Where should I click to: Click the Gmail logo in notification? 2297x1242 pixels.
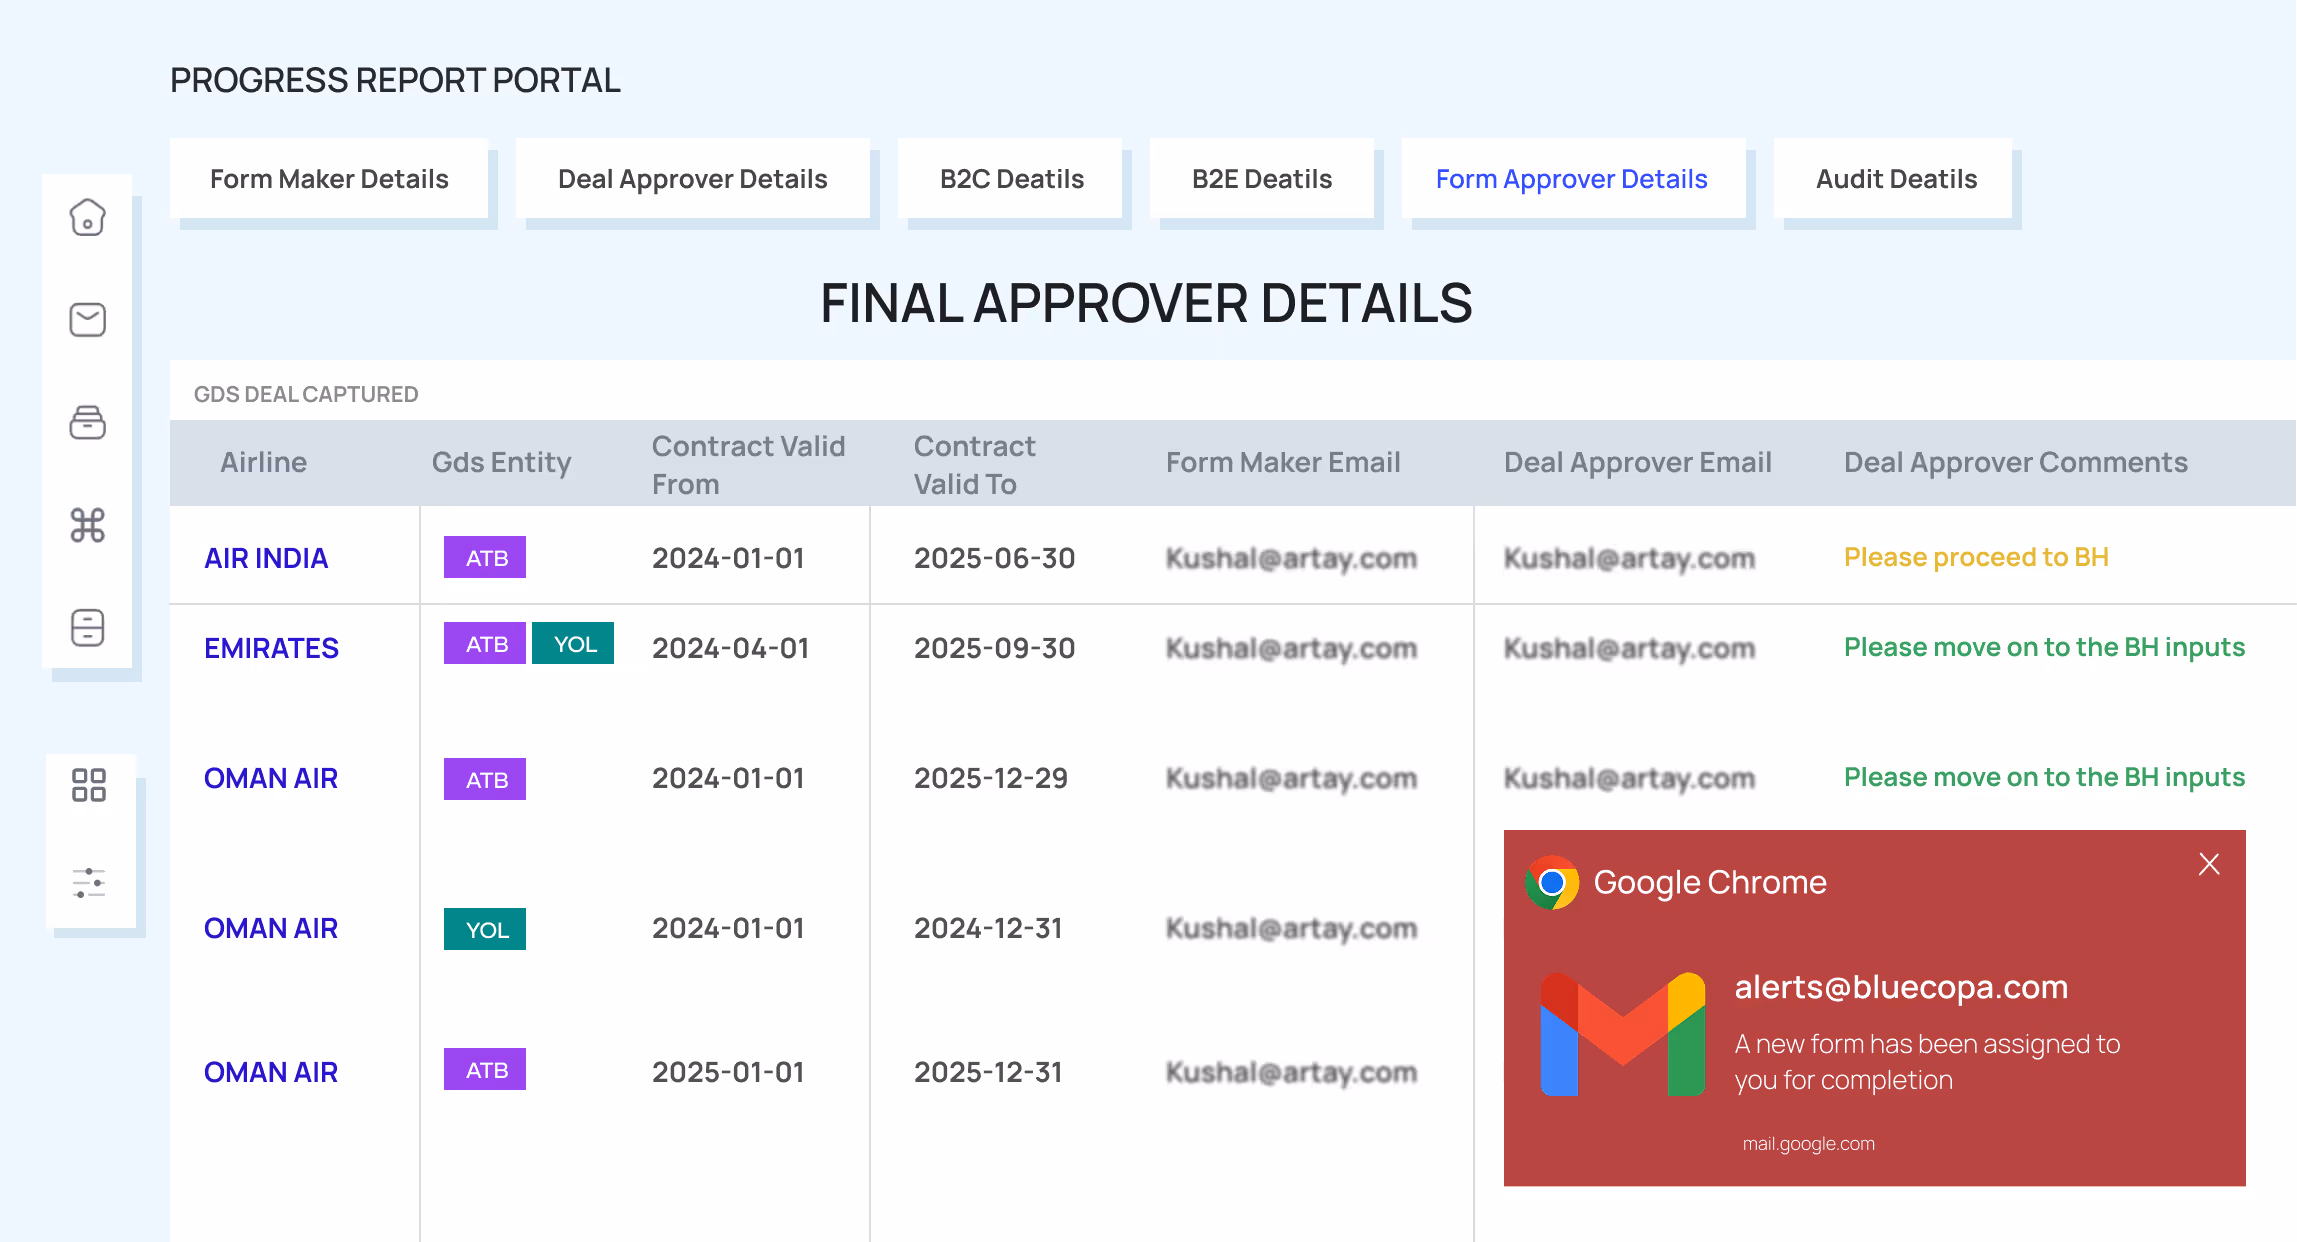click(1622, 1034)
